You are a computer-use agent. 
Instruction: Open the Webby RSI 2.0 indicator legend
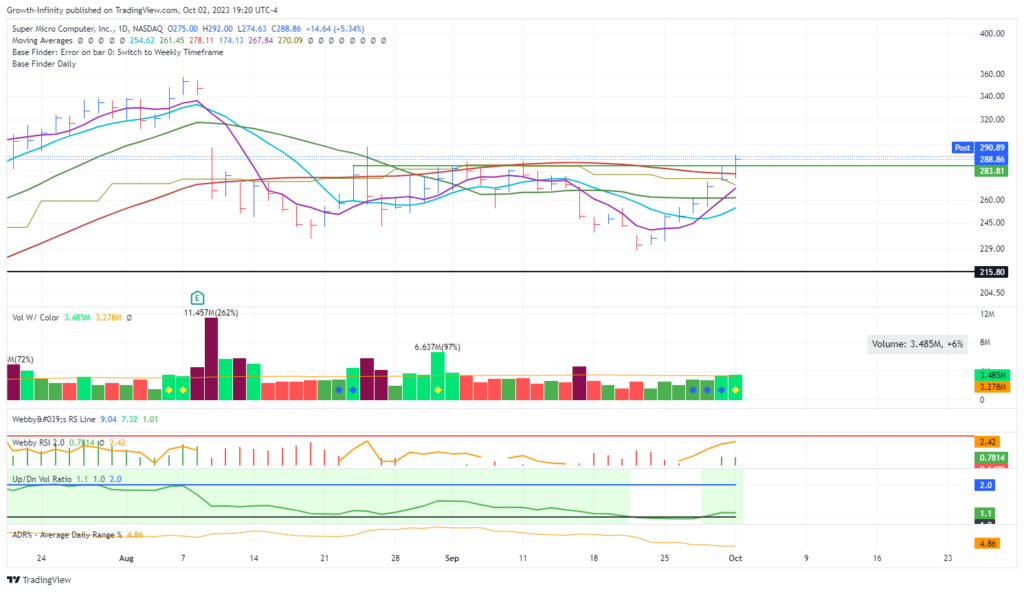[x=40, y=443]
